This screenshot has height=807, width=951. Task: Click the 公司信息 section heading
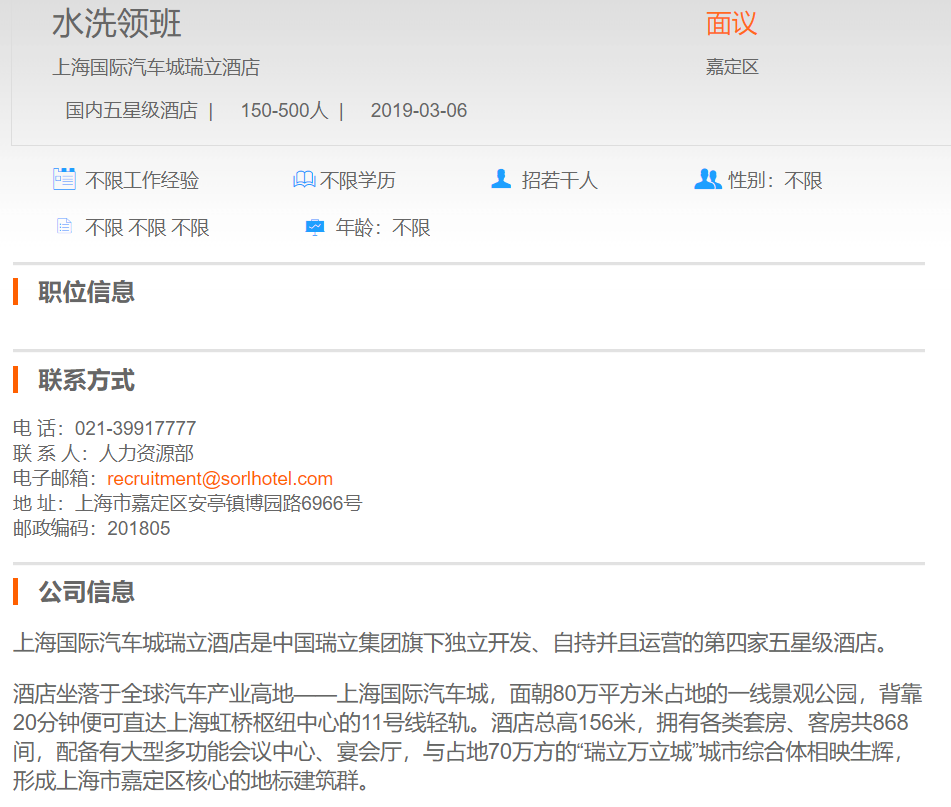(86, 592)
